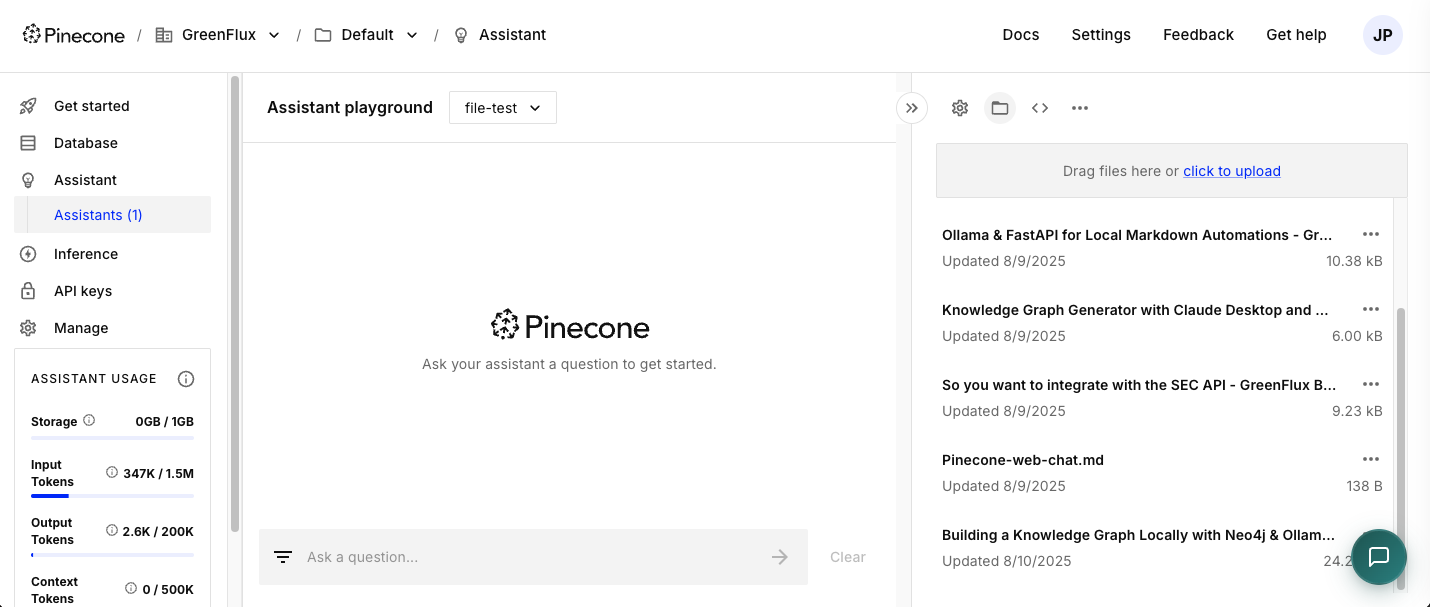Open the Inference section
Image resolution: width=1430 pixels, height=607 pixels.
pyautogui.click(x=88, y=254)
